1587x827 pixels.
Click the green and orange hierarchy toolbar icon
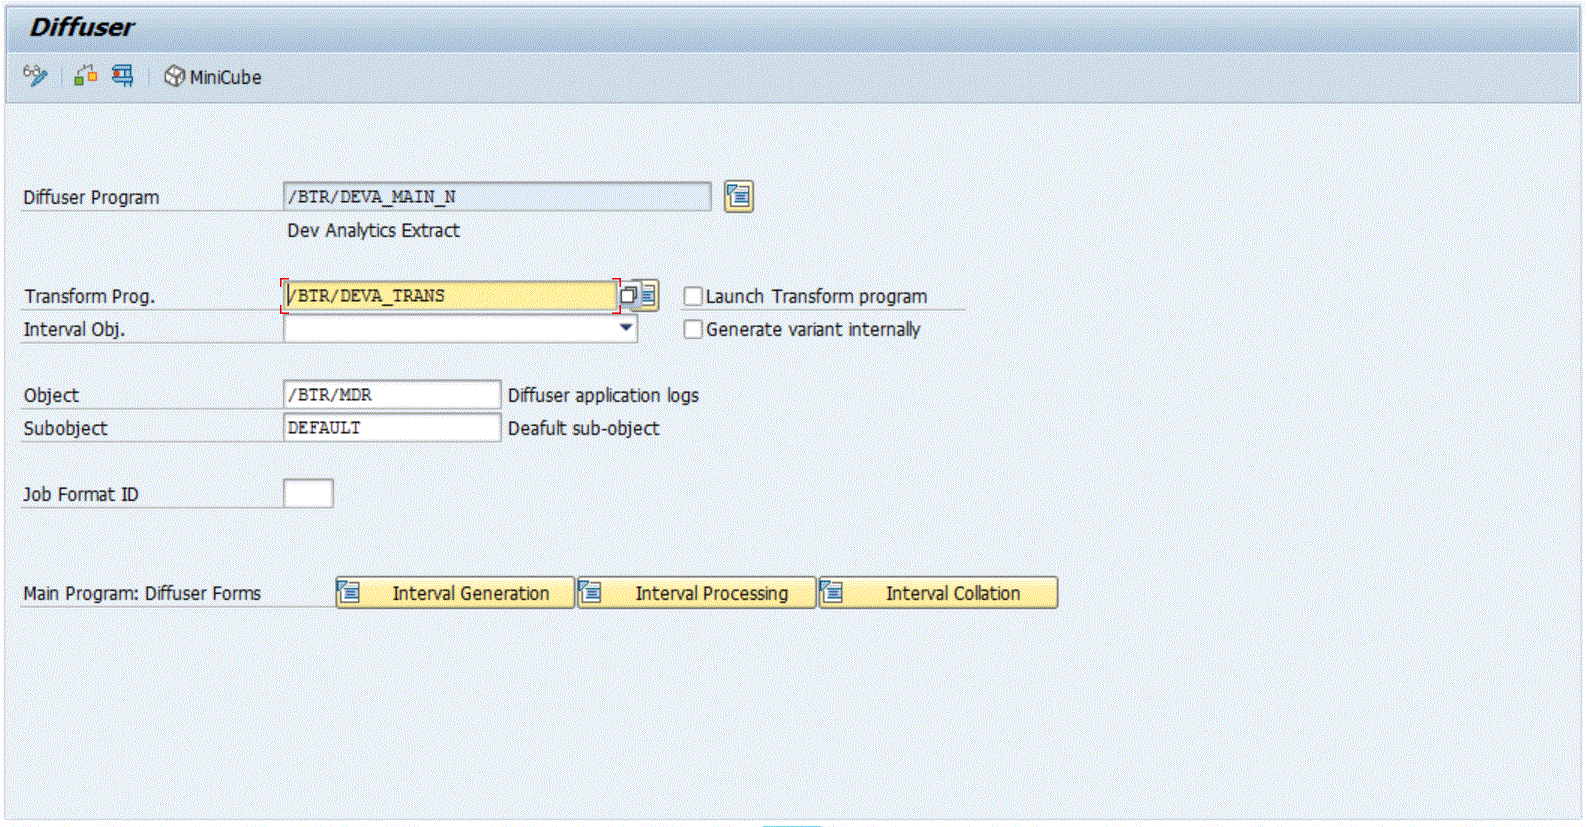point(86,76)
